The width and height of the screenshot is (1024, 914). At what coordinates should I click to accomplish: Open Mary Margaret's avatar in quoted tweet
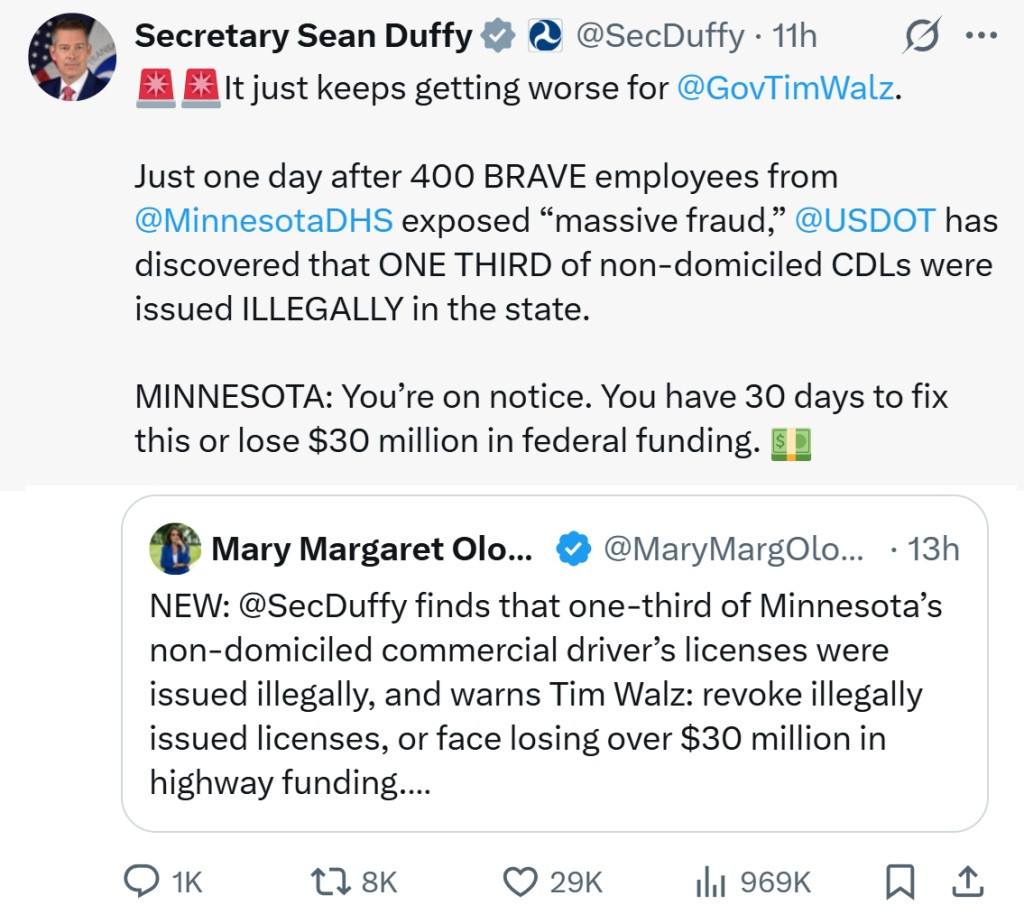pyautogui.click(x=175, y=549)
